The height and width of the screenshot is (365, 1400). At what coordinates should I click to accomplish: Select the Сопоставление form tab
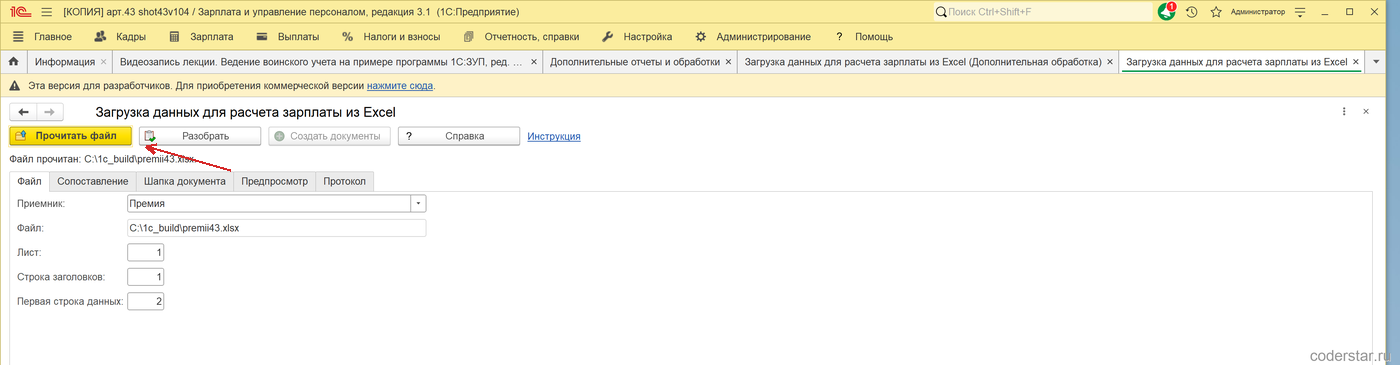coord(93,181)
